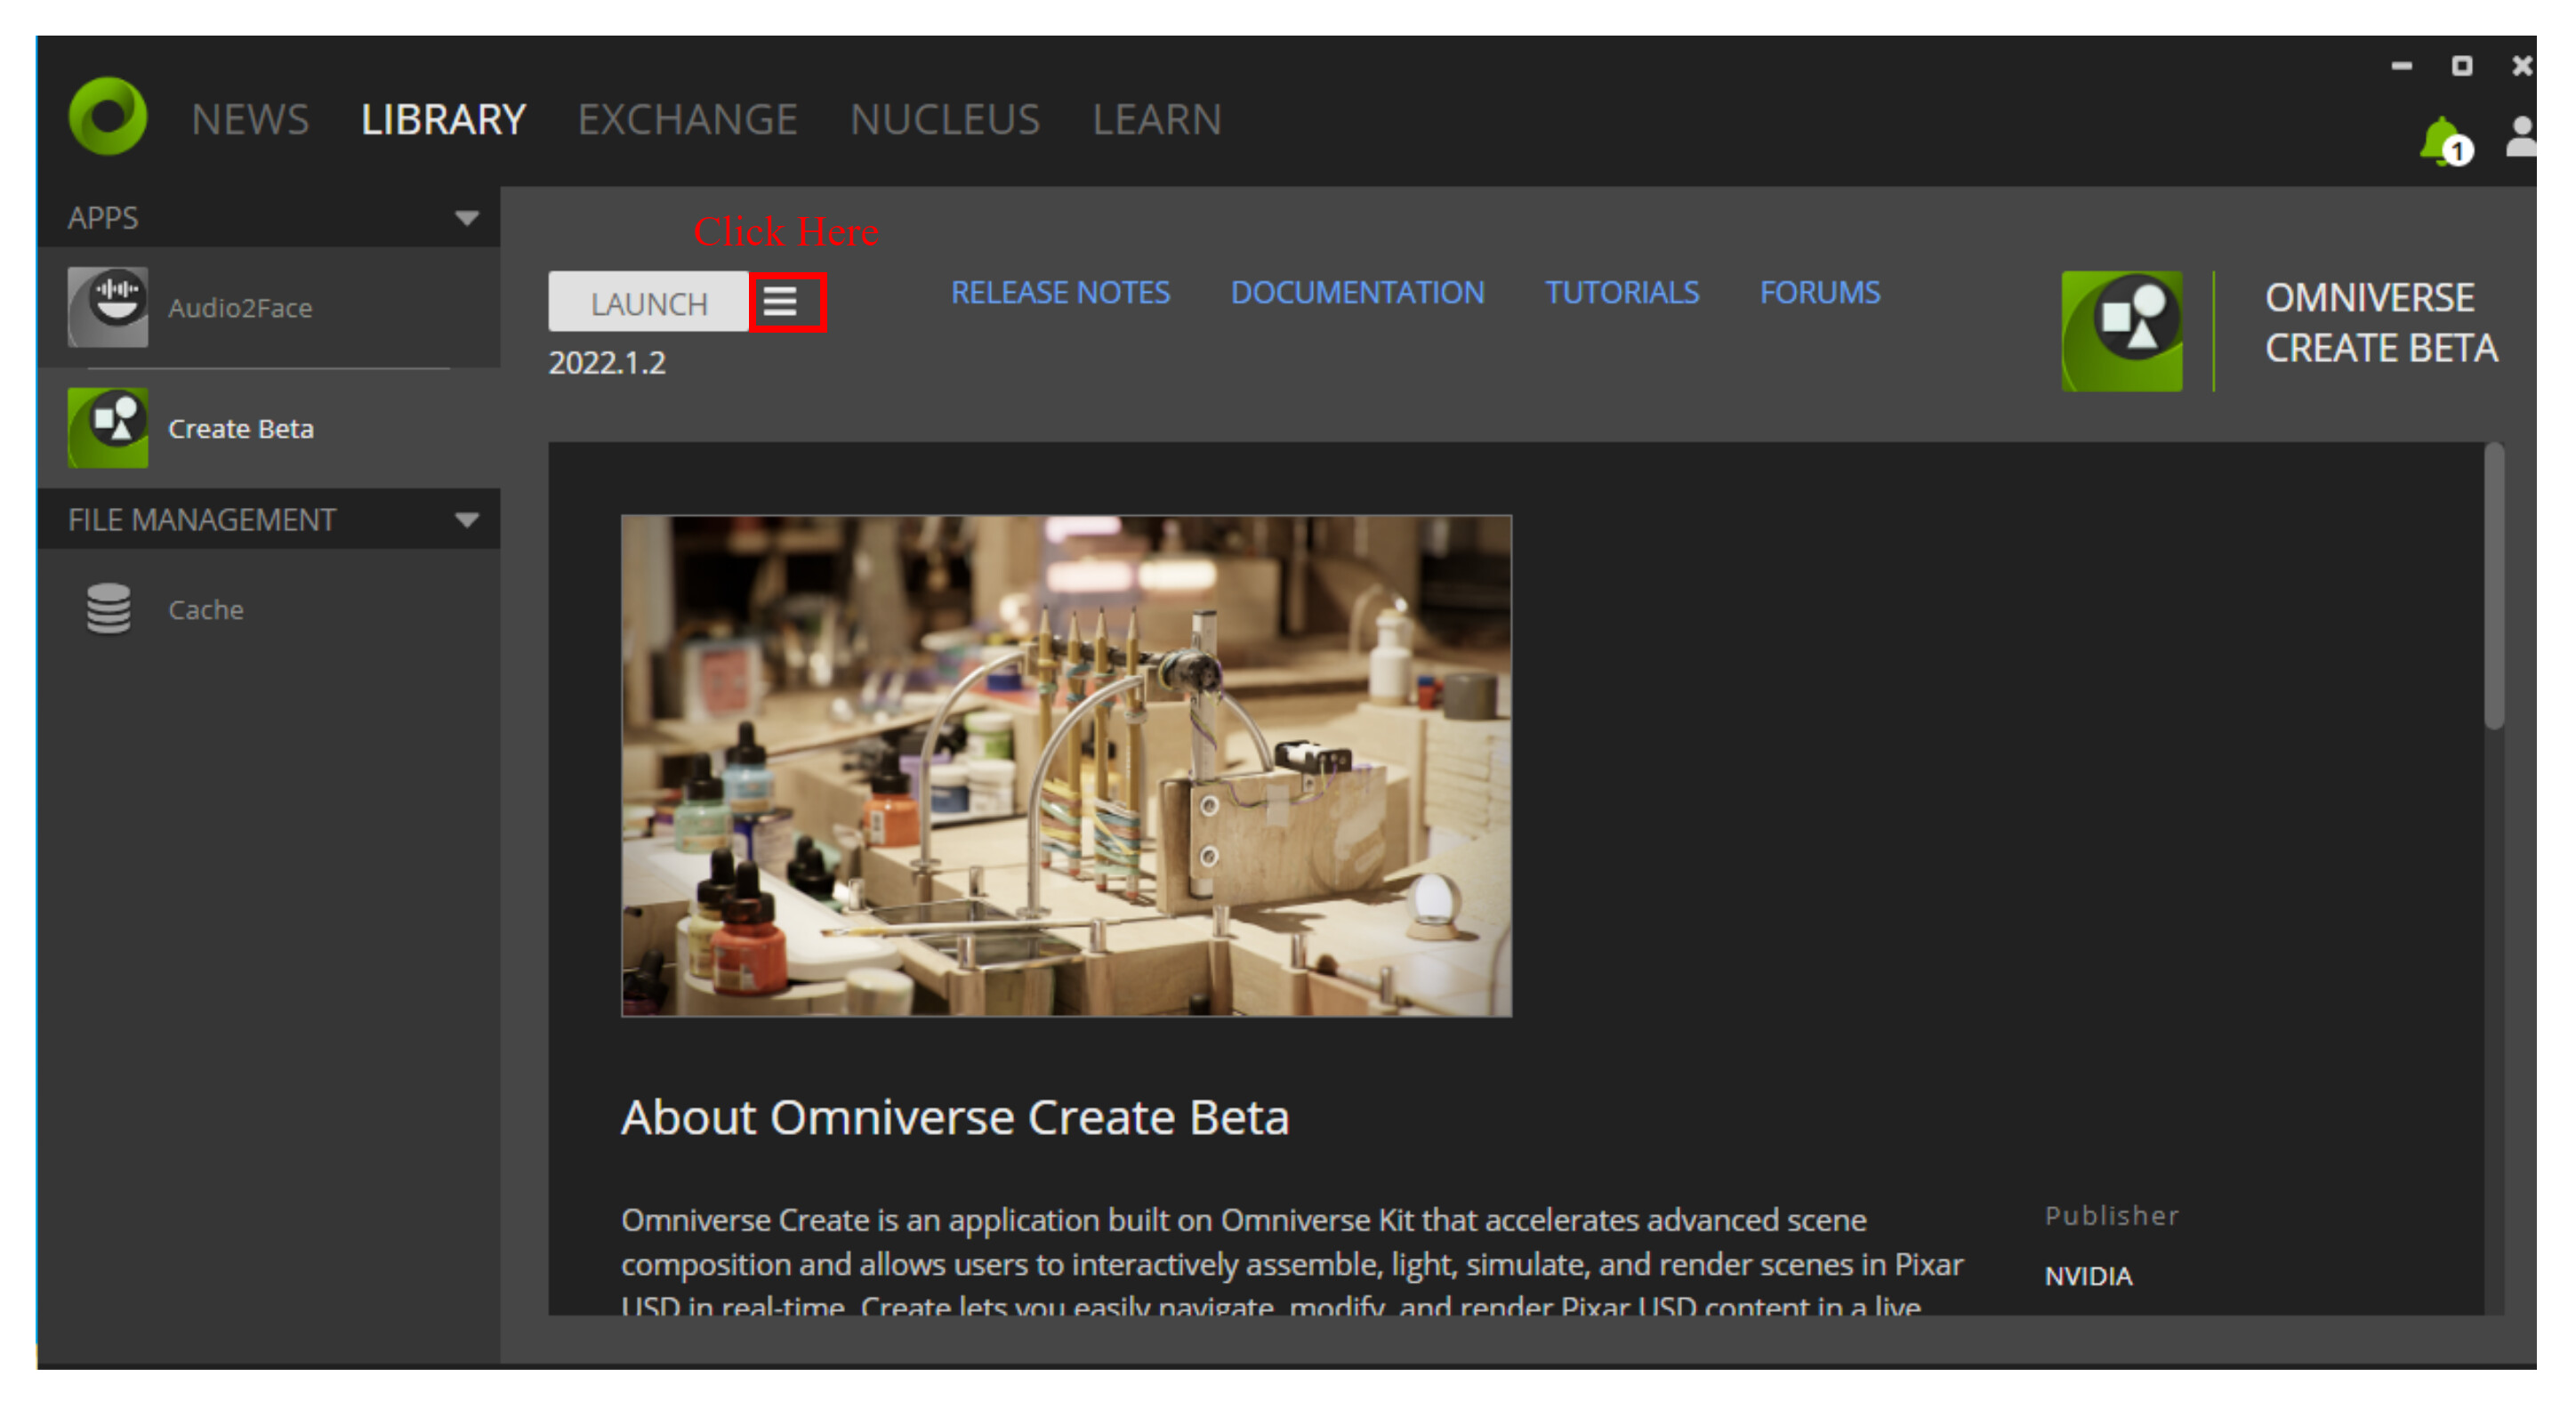Click the Omniverse green logo icon
Viewport: 2576px width, 1409px height.
(107, 117)
